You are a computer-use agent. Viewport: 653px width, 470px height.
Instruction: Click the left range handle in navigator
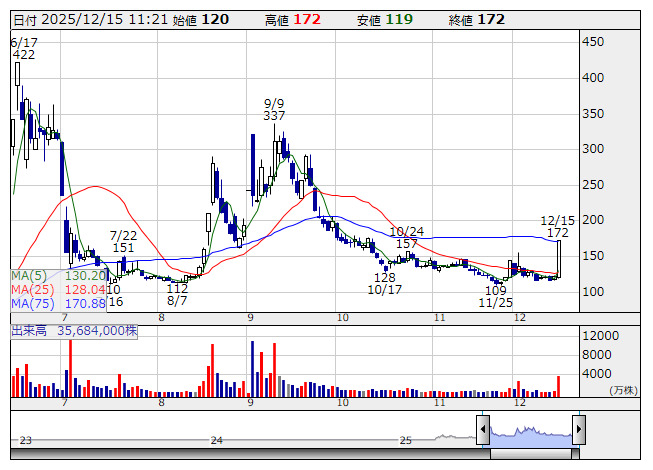coord(483,430)
